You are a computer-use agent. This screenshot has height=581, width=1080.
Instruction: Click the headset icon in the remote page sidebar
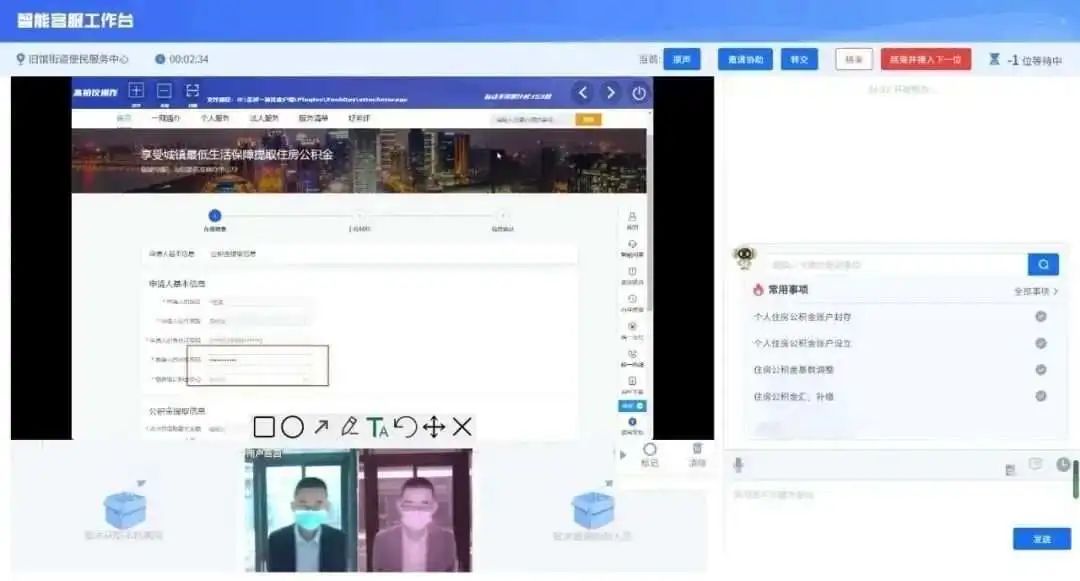[632, 244]
